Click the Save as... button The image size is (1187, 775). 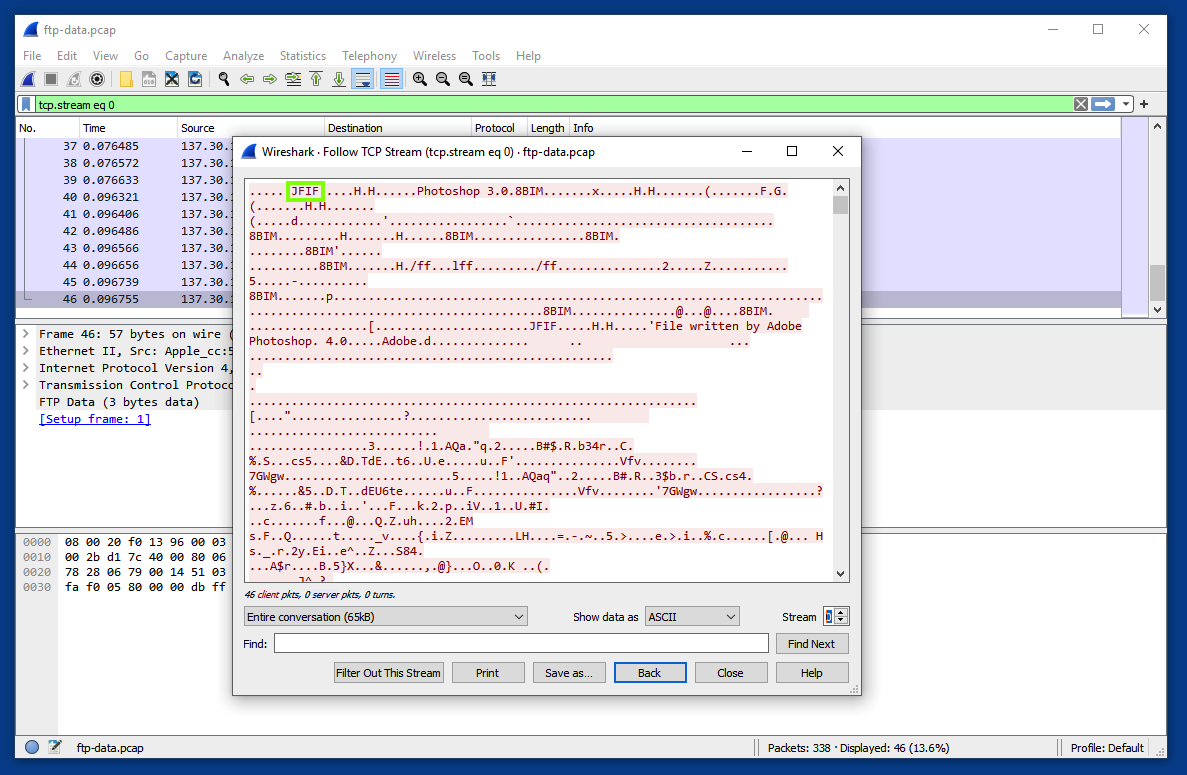pyautogui.click(x=569, y=673)
